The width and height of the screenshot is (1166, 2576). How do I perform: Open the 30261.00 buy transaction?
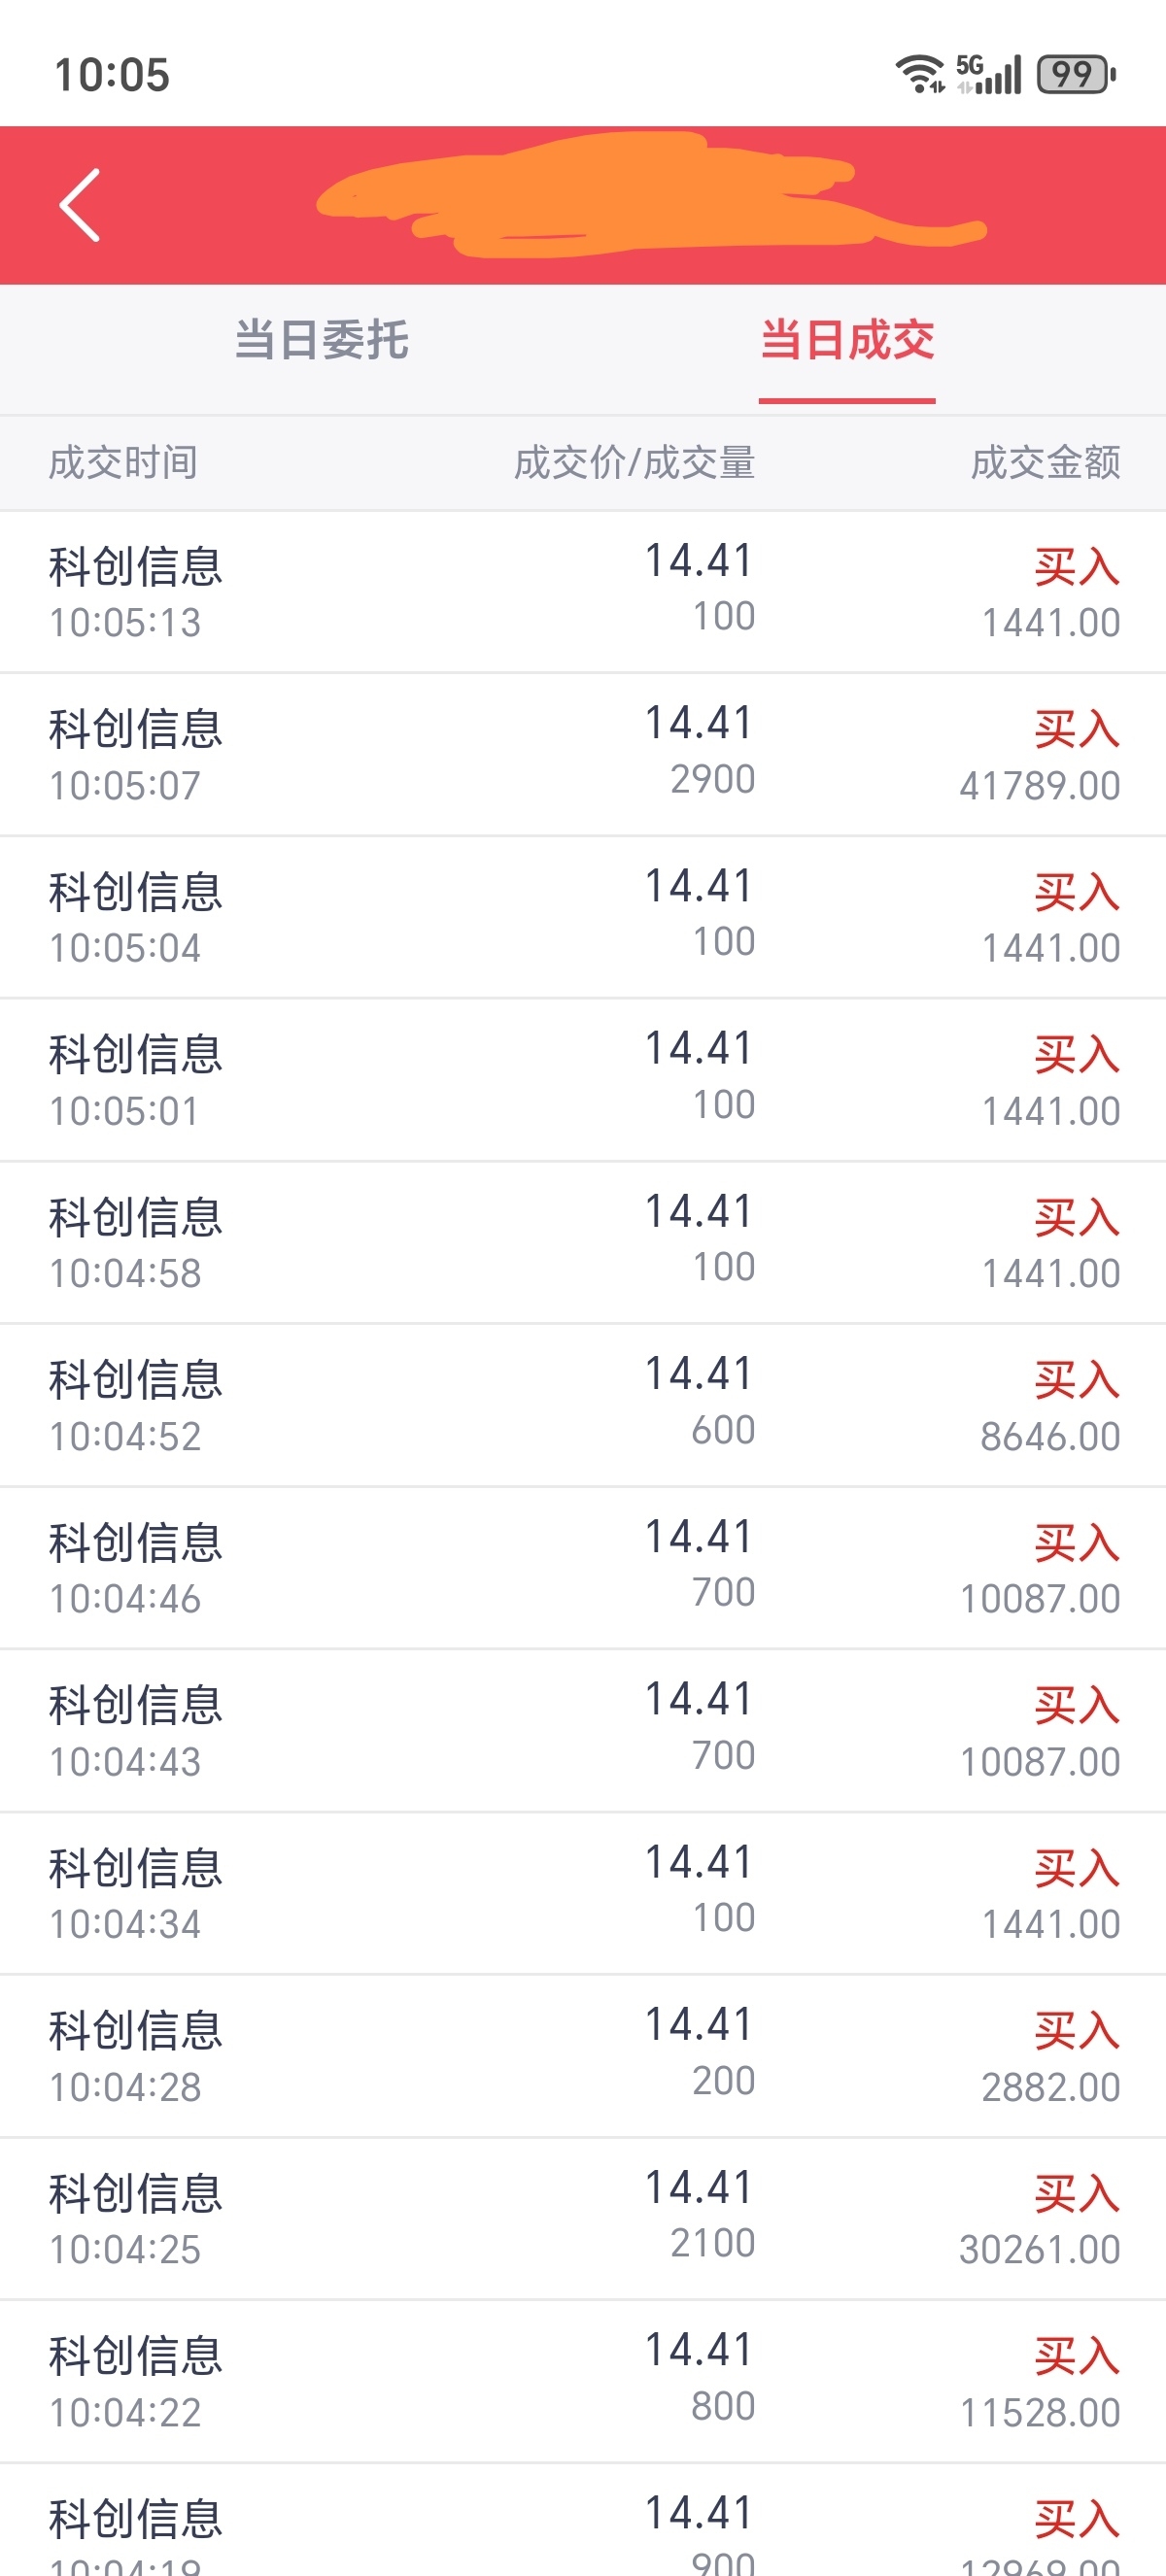(583, 2219)
